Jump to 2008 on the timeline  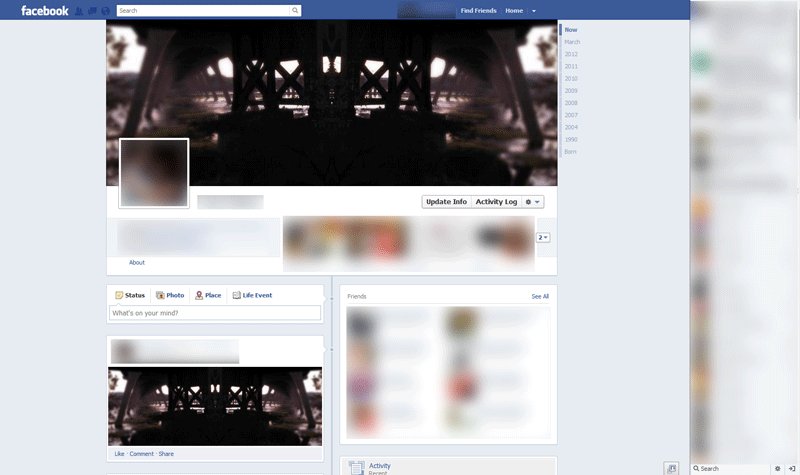click(571, 103)
